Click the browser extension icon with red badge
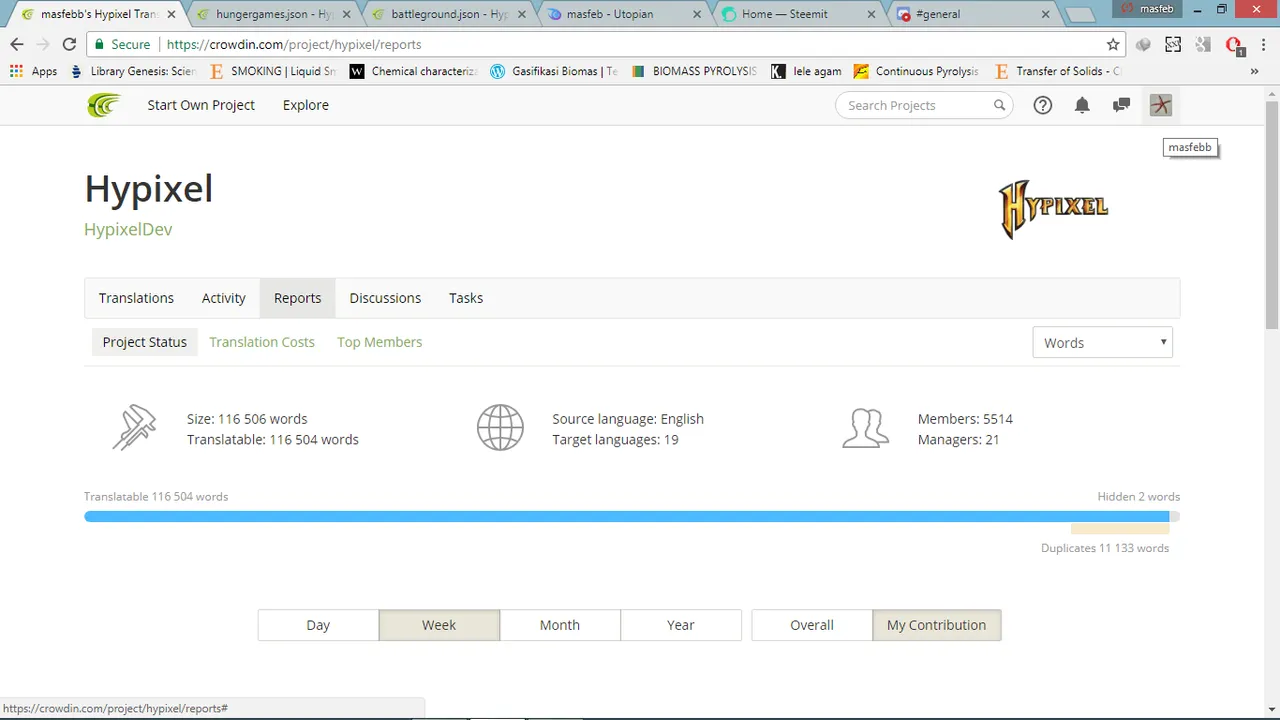The height and width of the screenshot is (720, 1280). point(1234,45)
